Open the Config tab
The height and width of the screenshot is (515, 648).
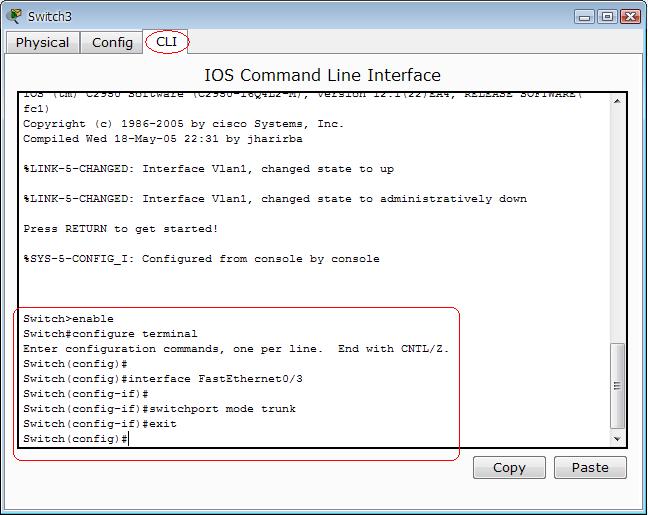click(112, 43)
